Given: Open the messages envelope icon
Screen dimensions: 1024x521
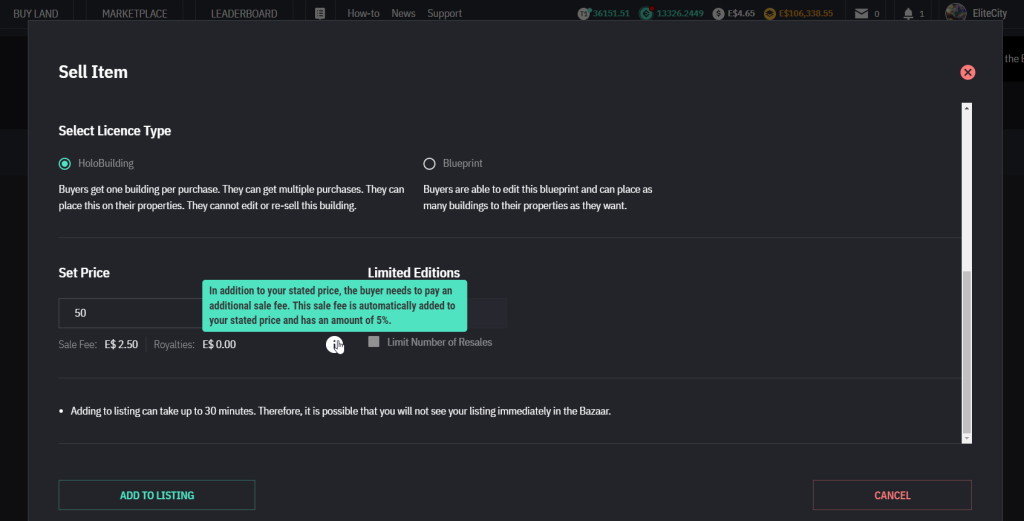Looking at the screenshot, I should (x=860, y=14).
